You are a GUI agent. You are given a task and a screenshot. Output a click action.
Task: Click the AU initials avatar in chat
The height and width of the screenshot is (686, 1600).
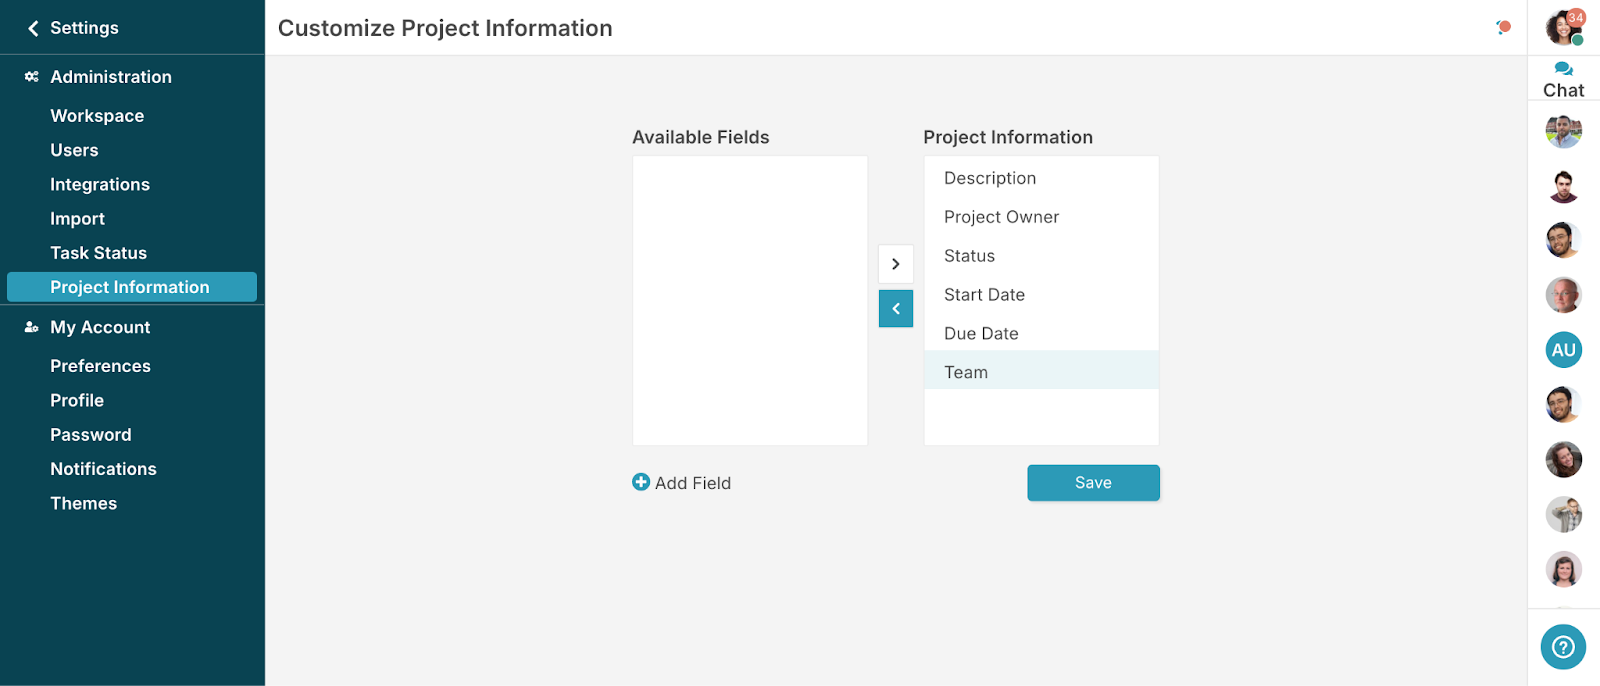tap(1563, 350)
